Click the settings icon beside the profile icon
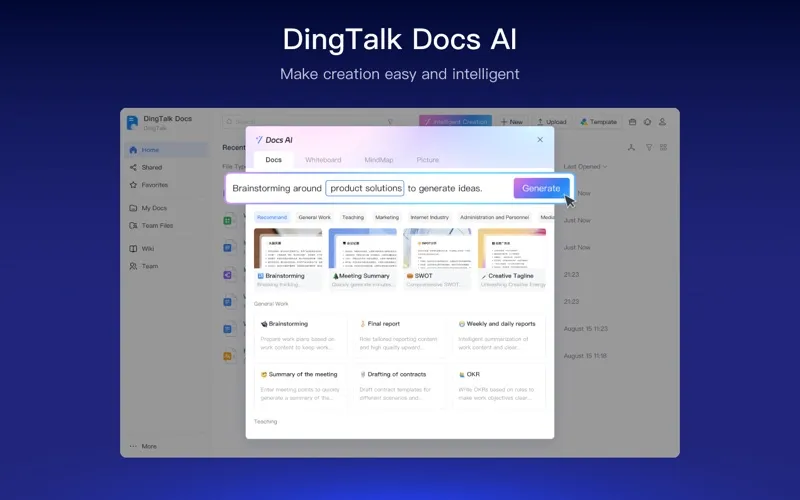800x500 pixels. pos(647,122)
